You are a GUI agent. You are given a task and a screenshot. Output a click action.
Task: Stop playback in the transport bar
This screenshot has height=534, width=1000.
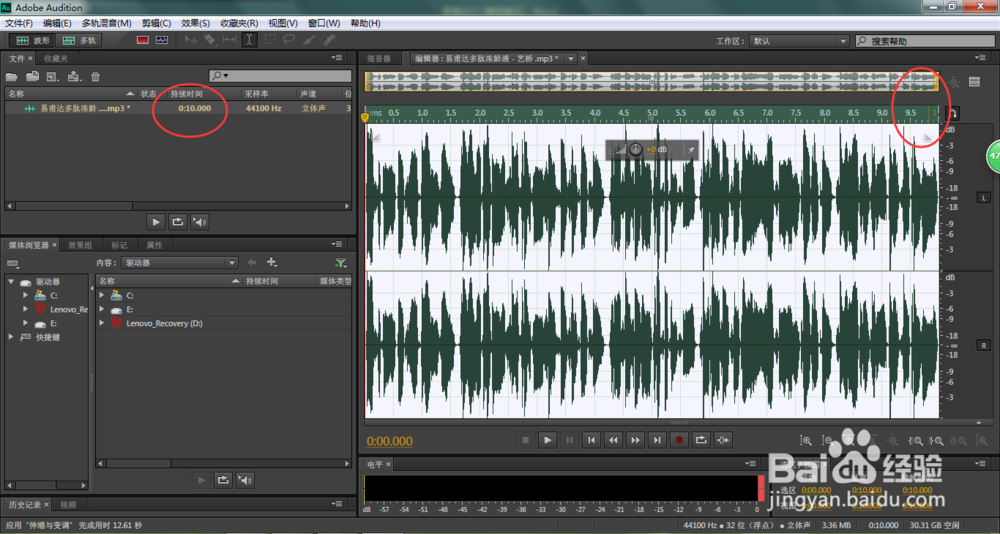(x=526, y=440)
